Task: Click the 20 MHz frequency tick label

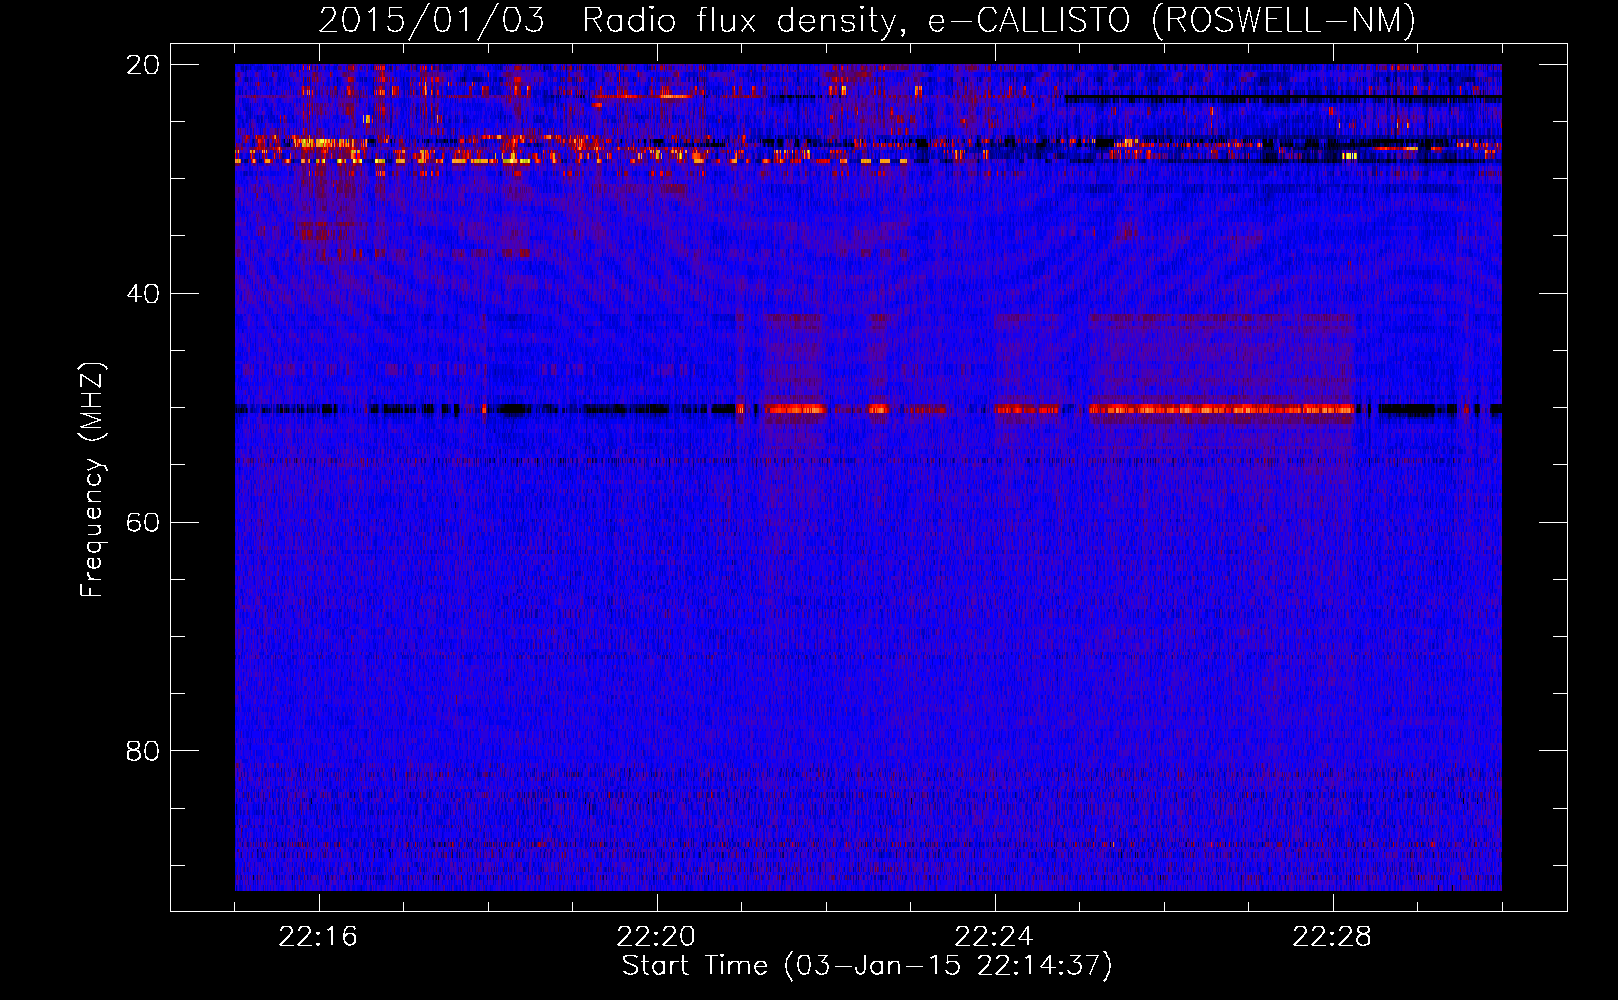Action: point(143,65)
